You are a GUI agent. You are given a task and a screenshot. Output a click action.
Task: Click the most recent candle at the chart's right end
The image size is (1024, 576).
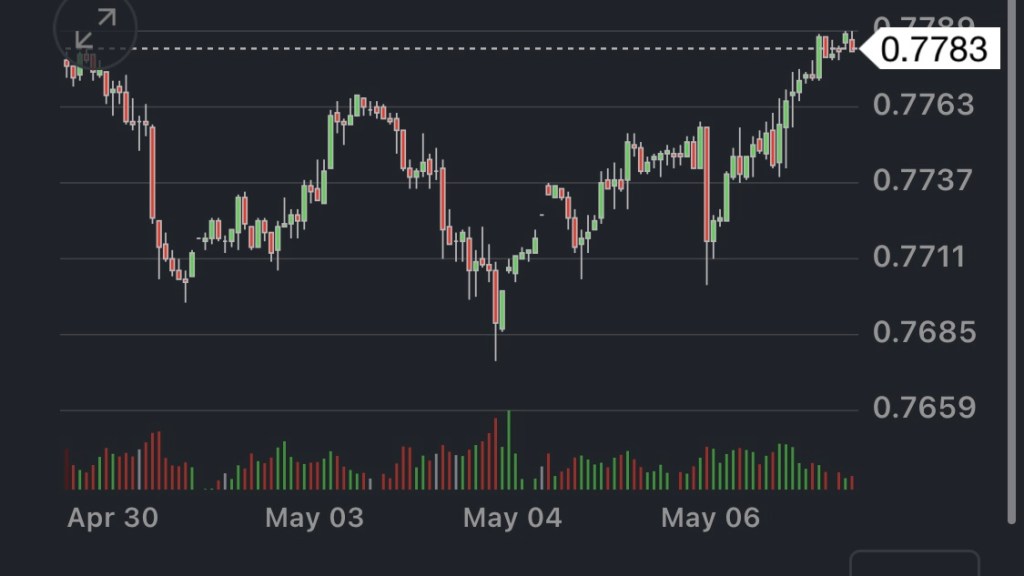(852, 44)
